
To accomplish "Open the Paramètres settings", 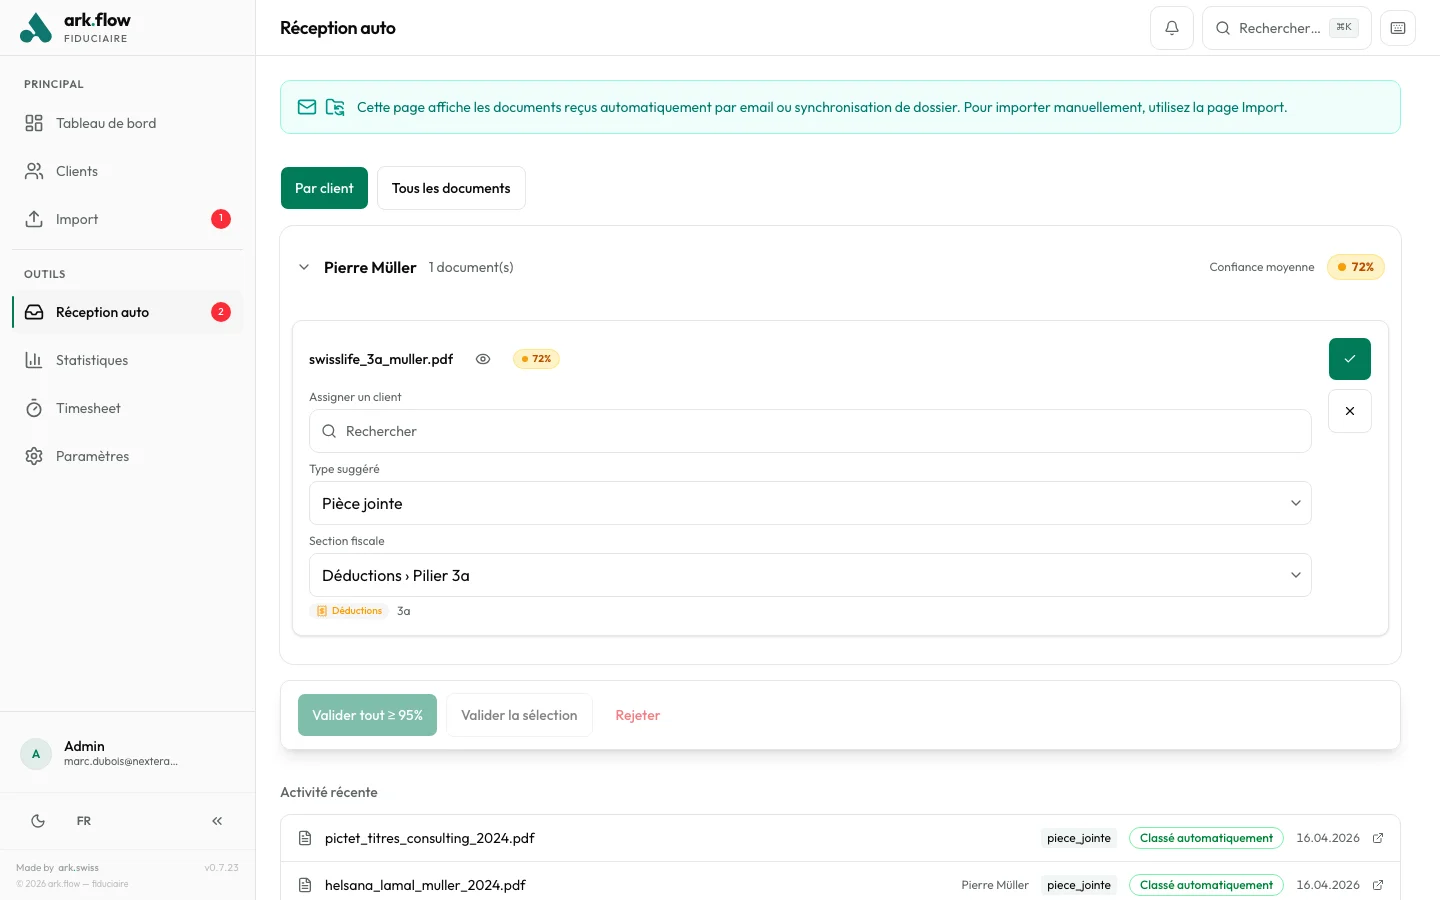I will 92,456.
